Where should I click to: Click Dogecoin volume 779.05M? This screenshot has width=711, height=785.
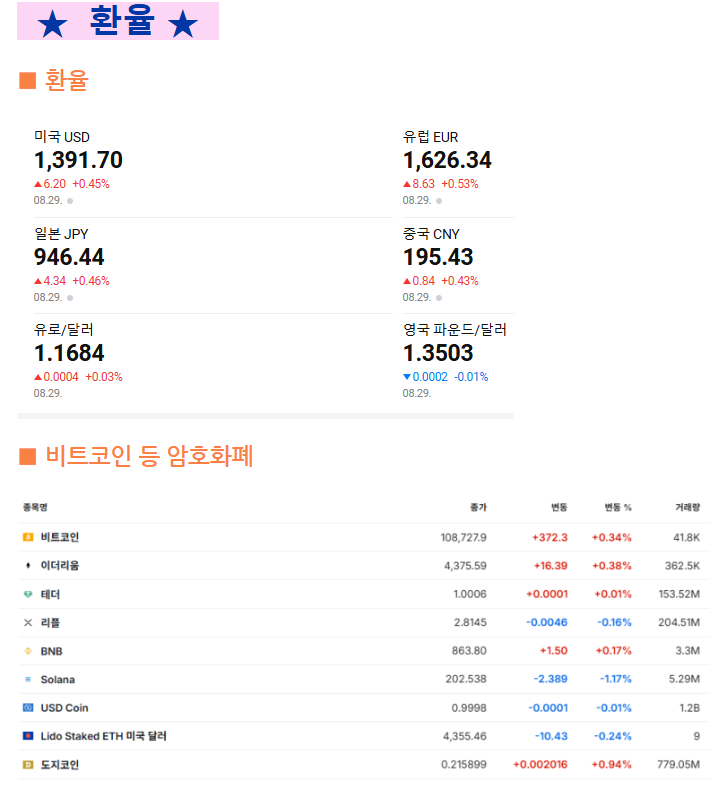coord(678,764)
